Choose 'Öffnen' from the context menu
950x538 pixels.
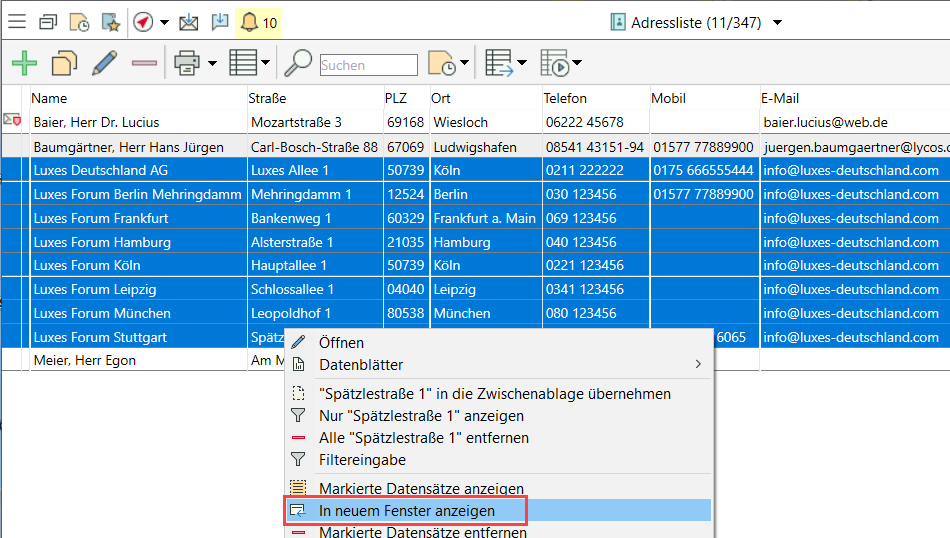[341, 343]
